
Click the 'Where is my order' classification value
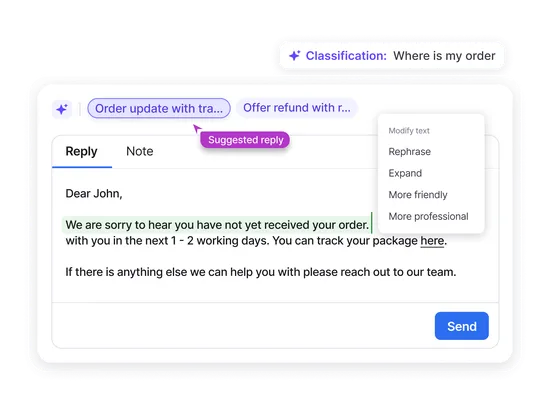pyautogui.click(x=444, y=56)
